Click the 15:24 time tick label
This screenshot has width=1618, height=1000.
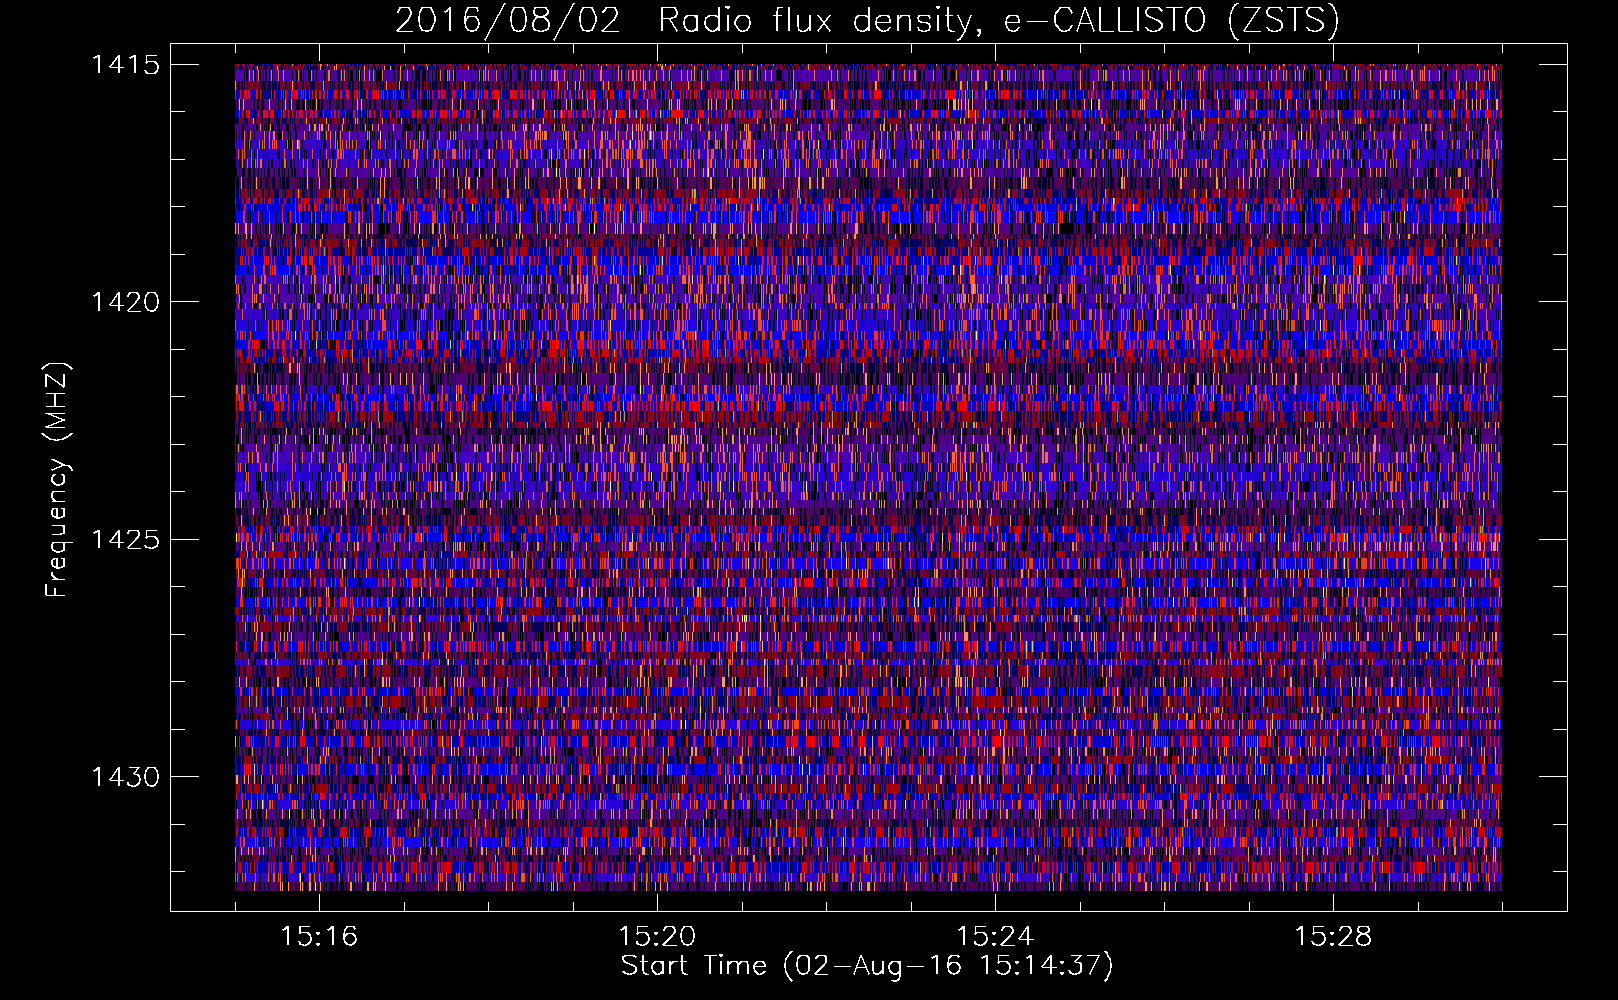[995, 937]
